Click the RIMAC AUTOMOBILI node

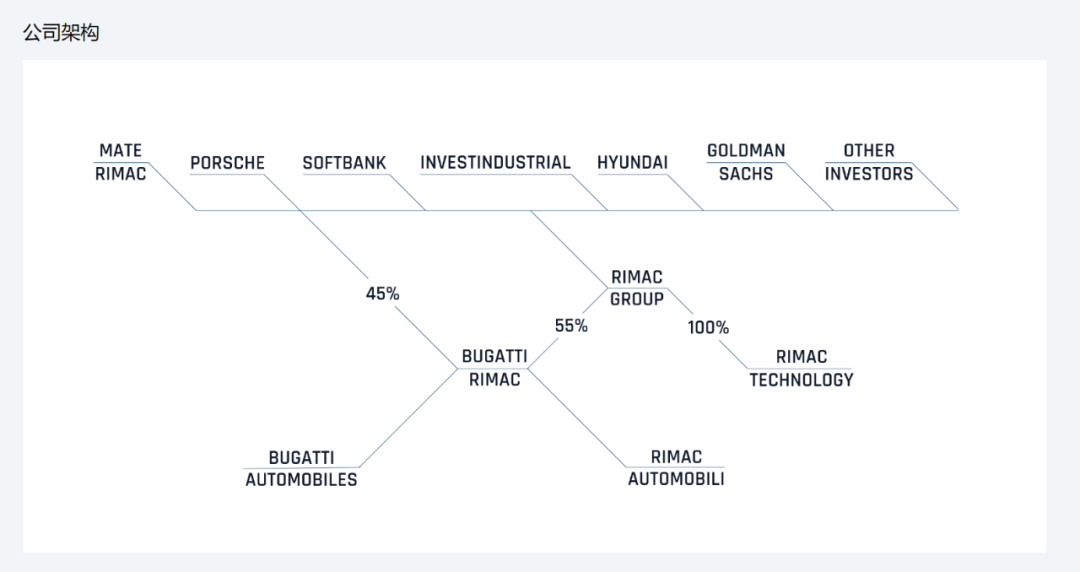676,467
